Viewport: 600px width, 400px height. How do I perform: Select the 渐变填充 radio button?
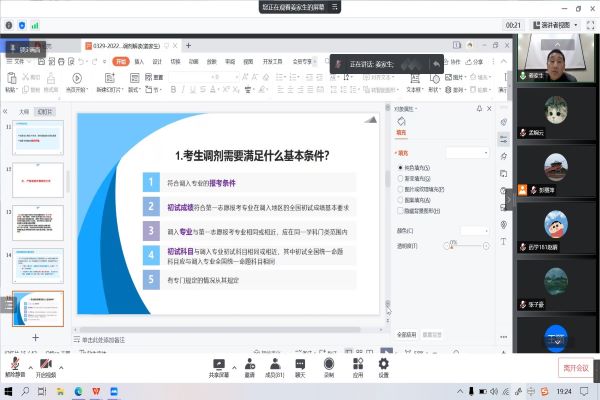[401, 178]
